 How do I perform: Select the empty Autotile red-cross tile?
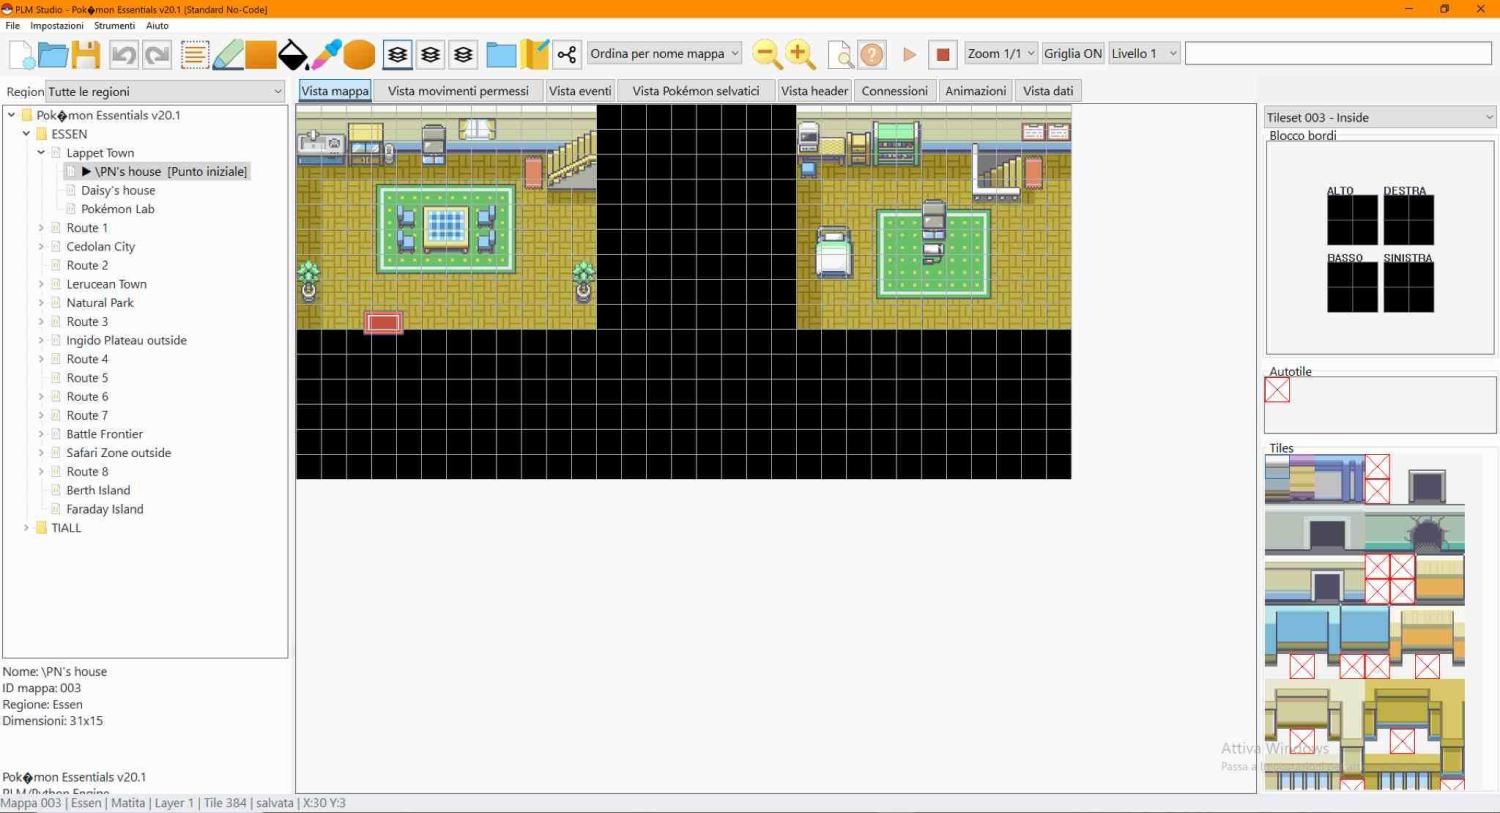1277,390
